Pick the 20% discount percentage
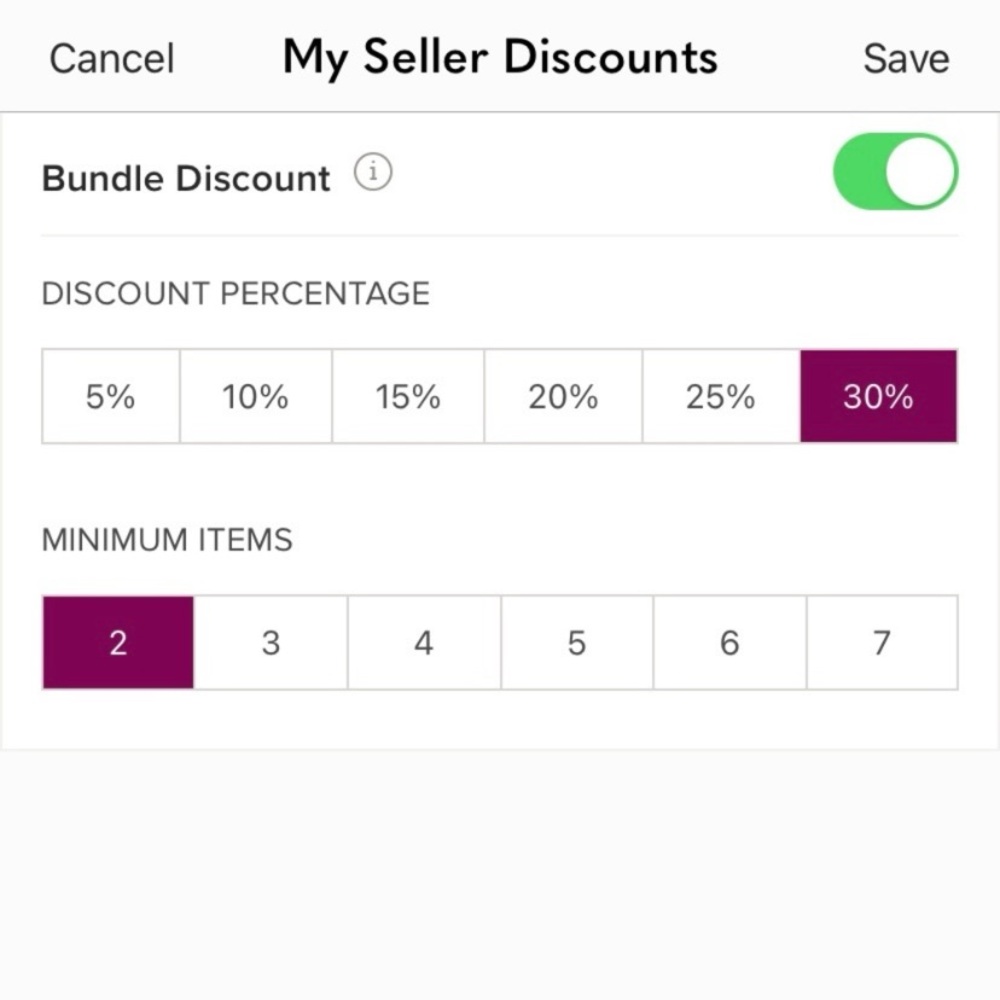 [x=563, y=397]
